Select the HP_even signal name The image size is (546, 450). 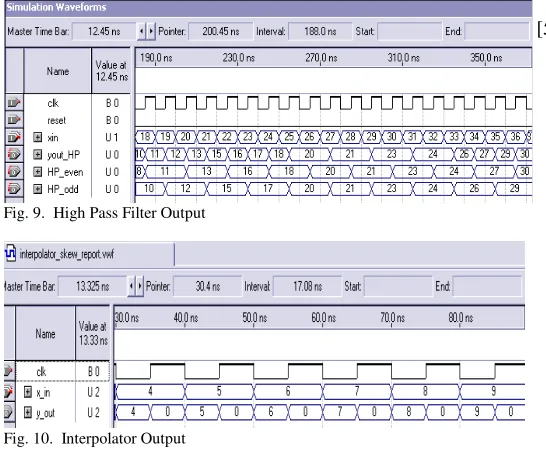65,172
